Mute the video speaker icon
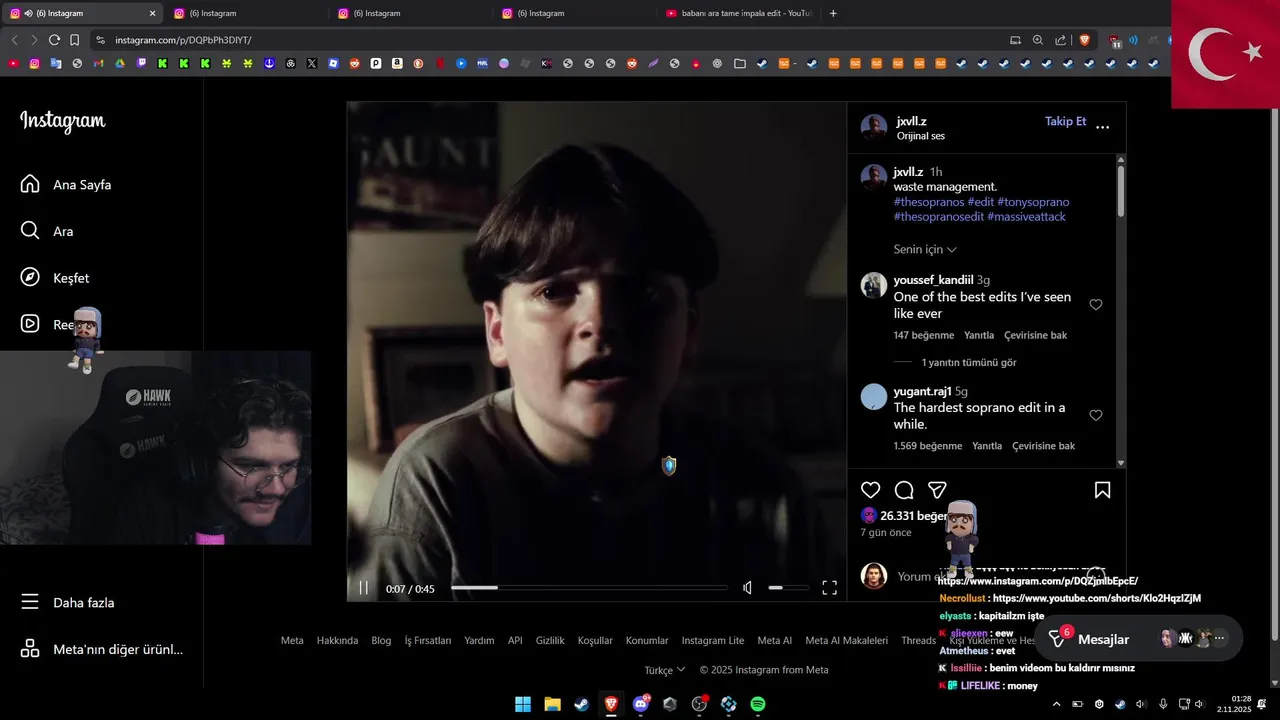This screenshot has height=720, width=1280. coord(747,588)
